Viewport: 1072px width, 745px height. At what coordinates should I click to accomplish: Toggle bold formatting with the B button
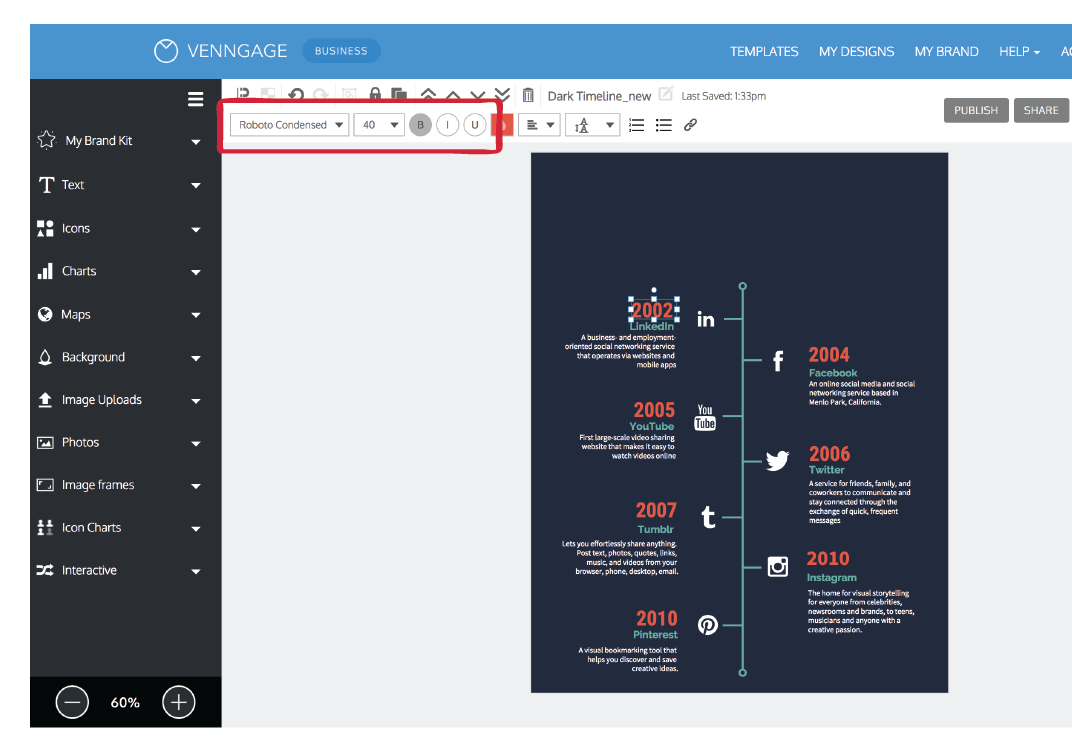point(420,125)
